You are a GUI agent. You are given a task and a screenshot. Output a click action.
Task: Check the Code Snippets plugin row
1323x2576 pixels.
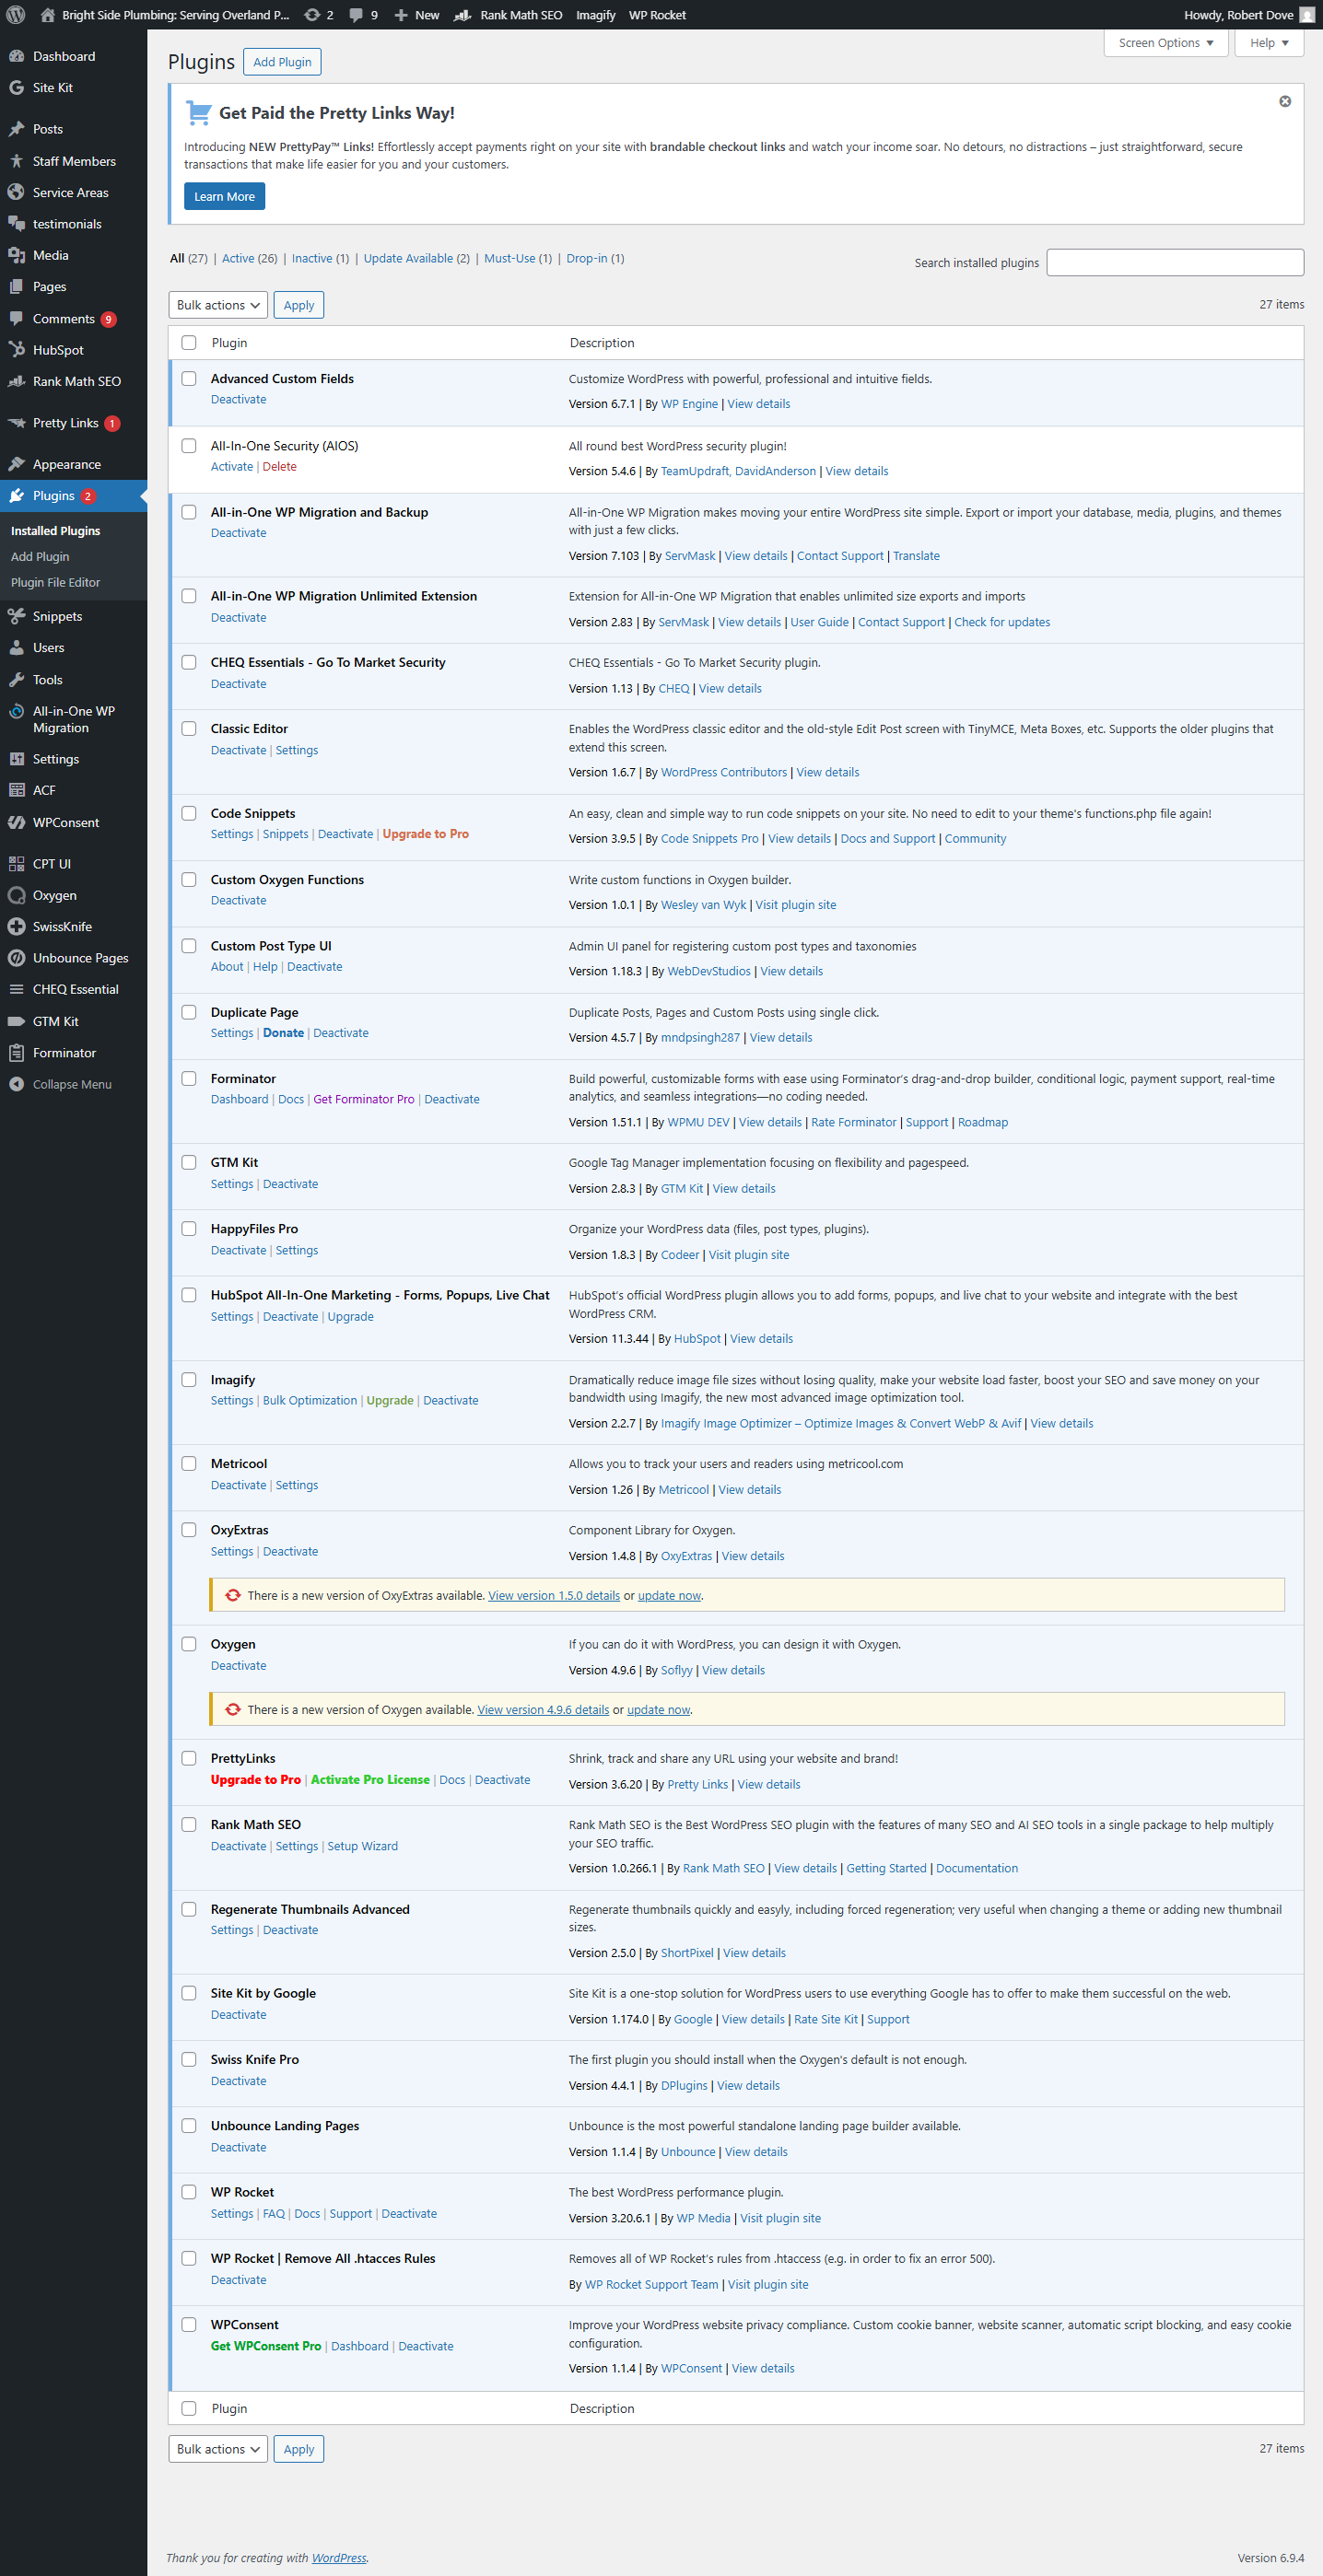[x=189, y=813]
